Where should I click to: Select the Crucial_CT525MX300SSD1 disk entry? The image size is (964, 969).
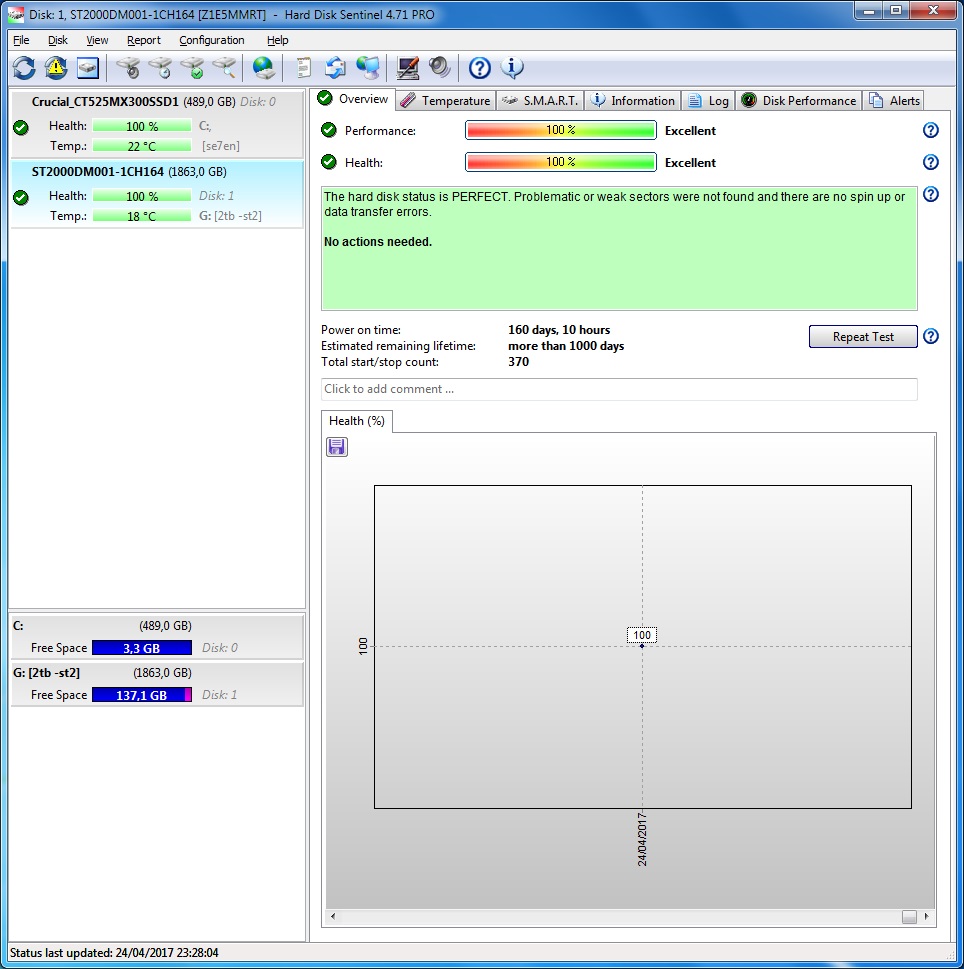pyautogui.click(x=157, y=124)
